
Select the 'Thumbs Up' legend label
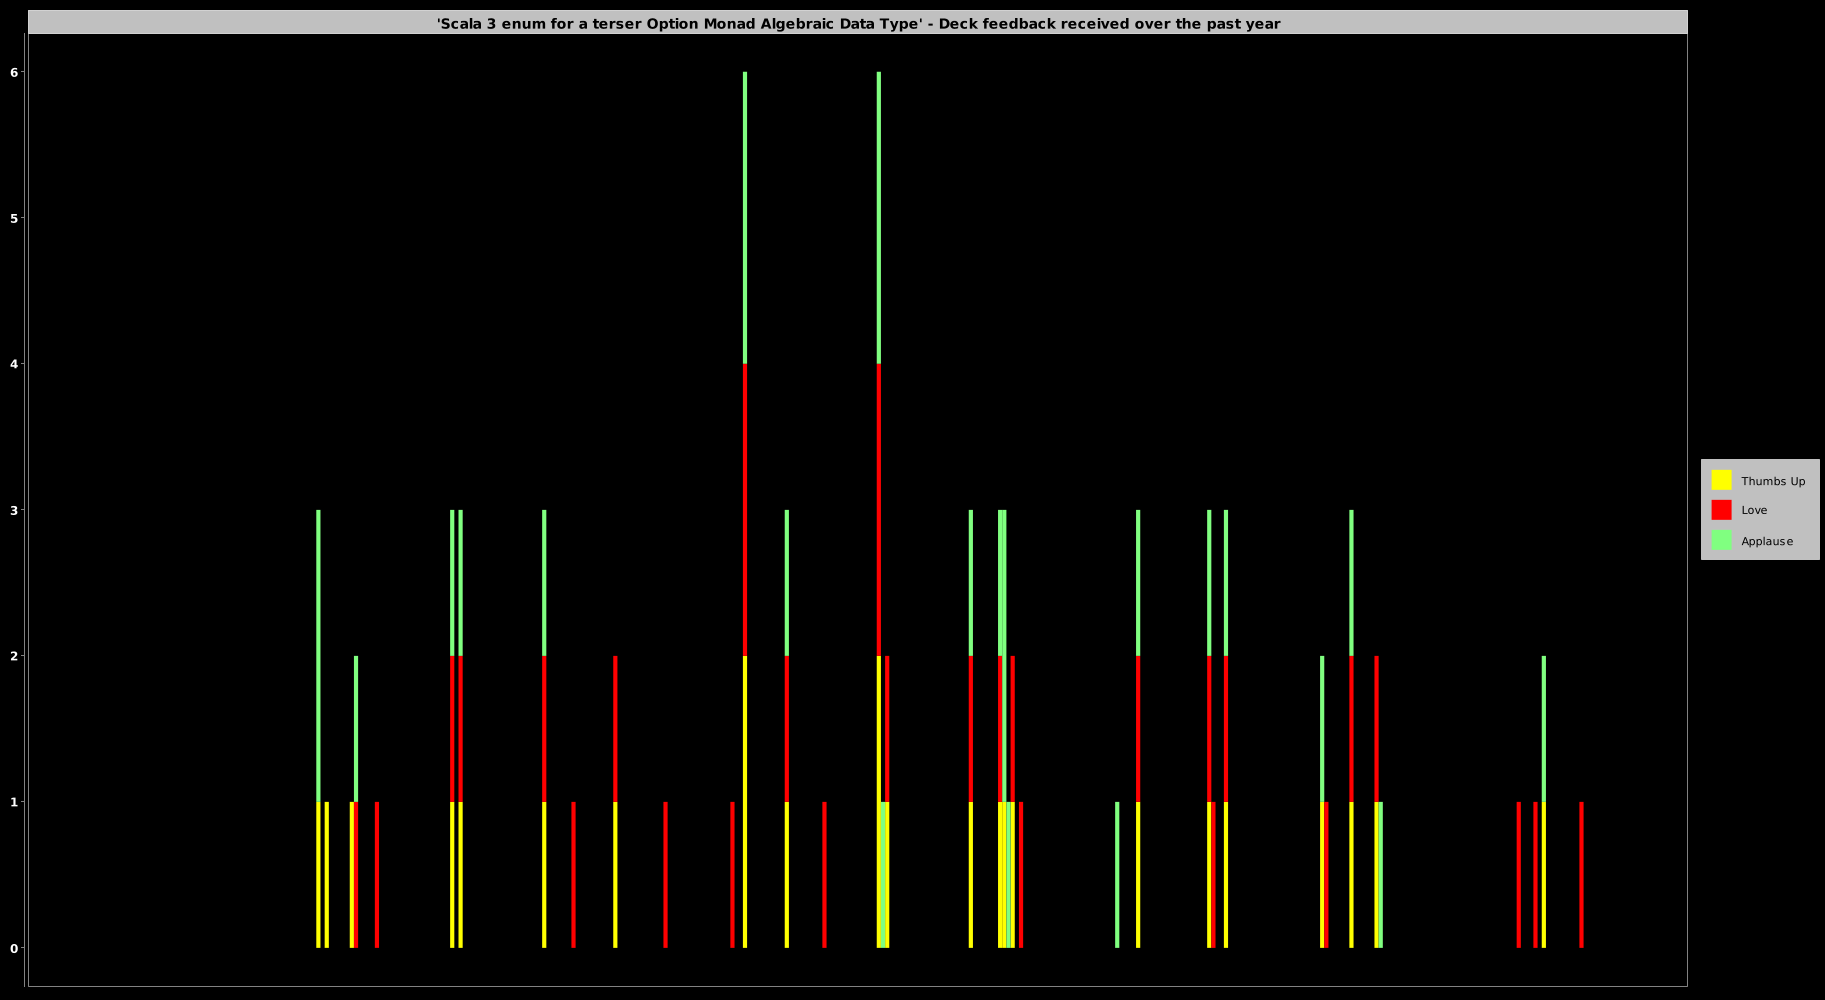1773,481
